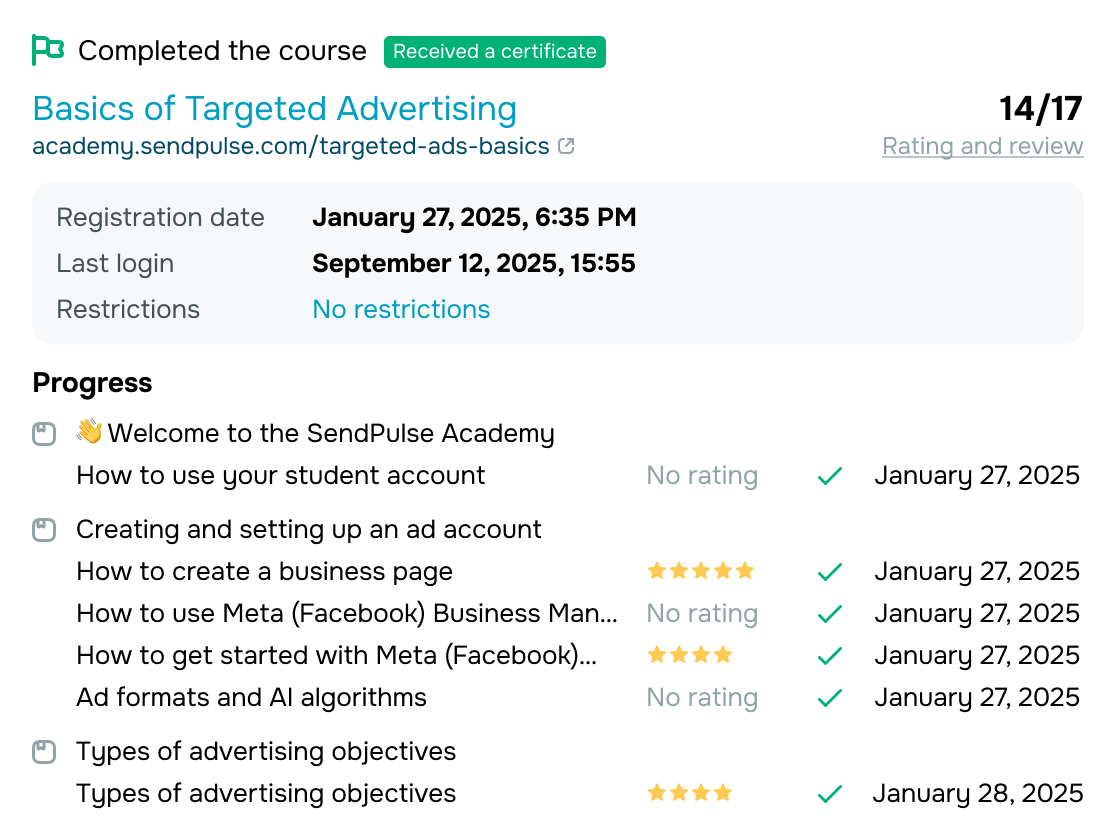Select How to use Meta Business Manager lesson

pyautogui.click(x=347, y=614)
